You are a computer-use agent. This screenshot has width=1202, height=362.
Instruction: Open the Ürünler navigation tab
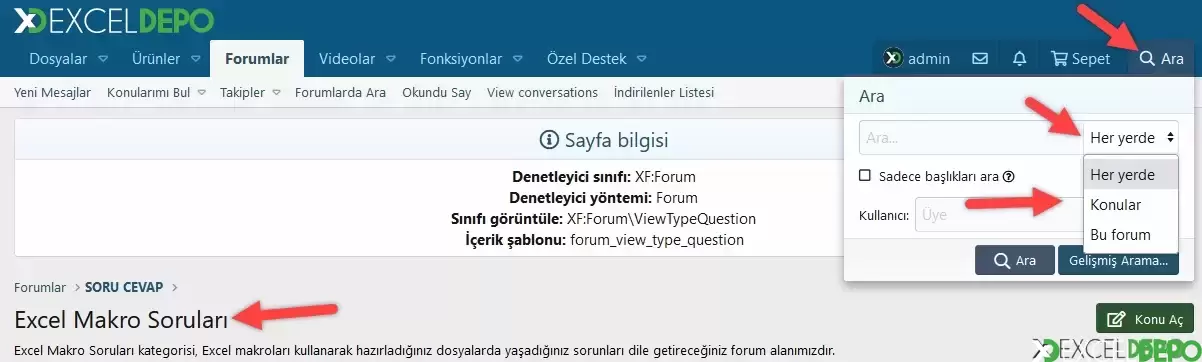pos(155,59)
